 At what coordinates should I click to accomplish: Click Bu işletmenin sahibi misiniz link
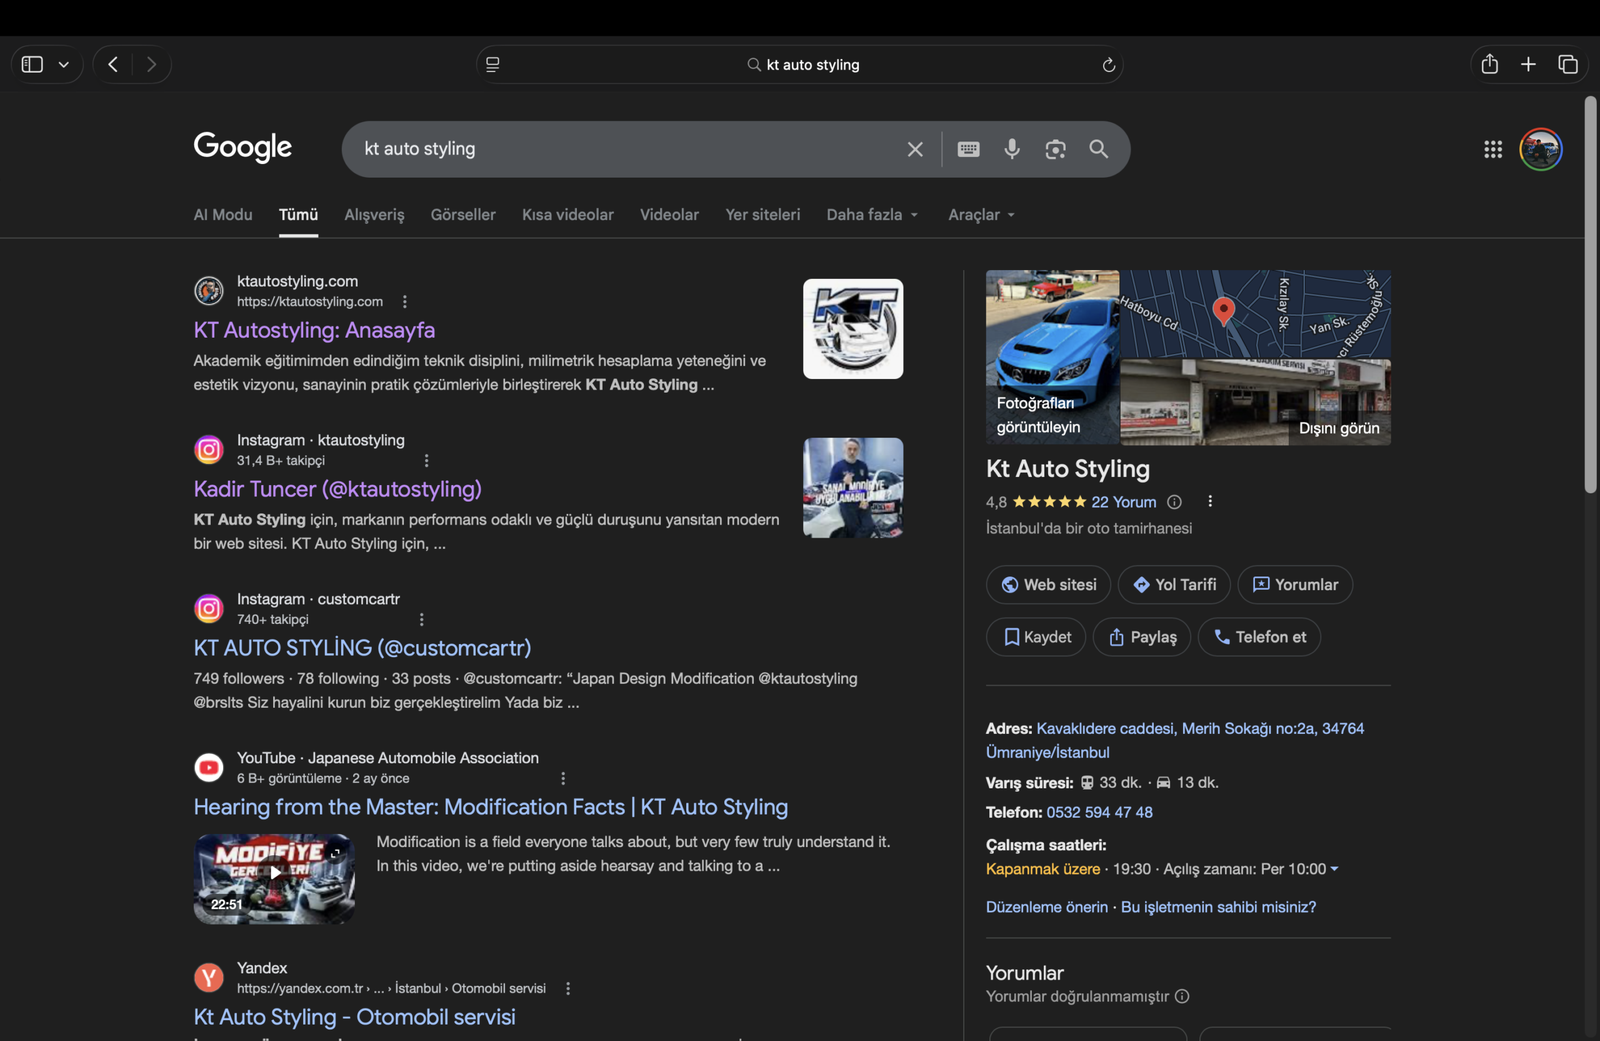coord(1218,907)
